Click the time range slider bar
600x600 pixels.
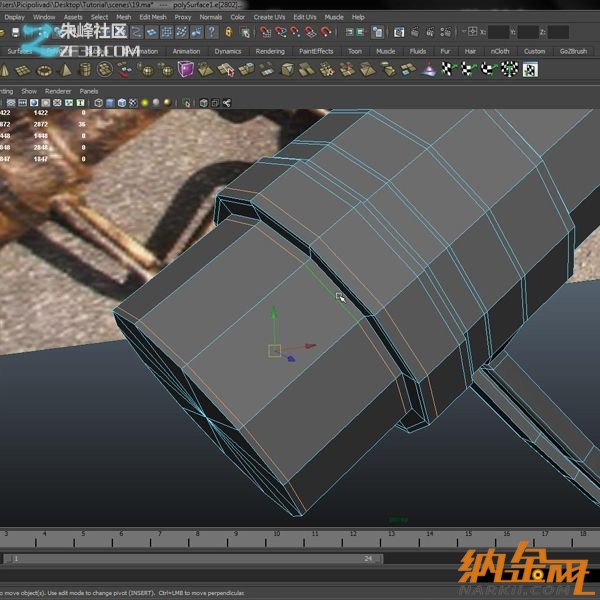(190, 558)
